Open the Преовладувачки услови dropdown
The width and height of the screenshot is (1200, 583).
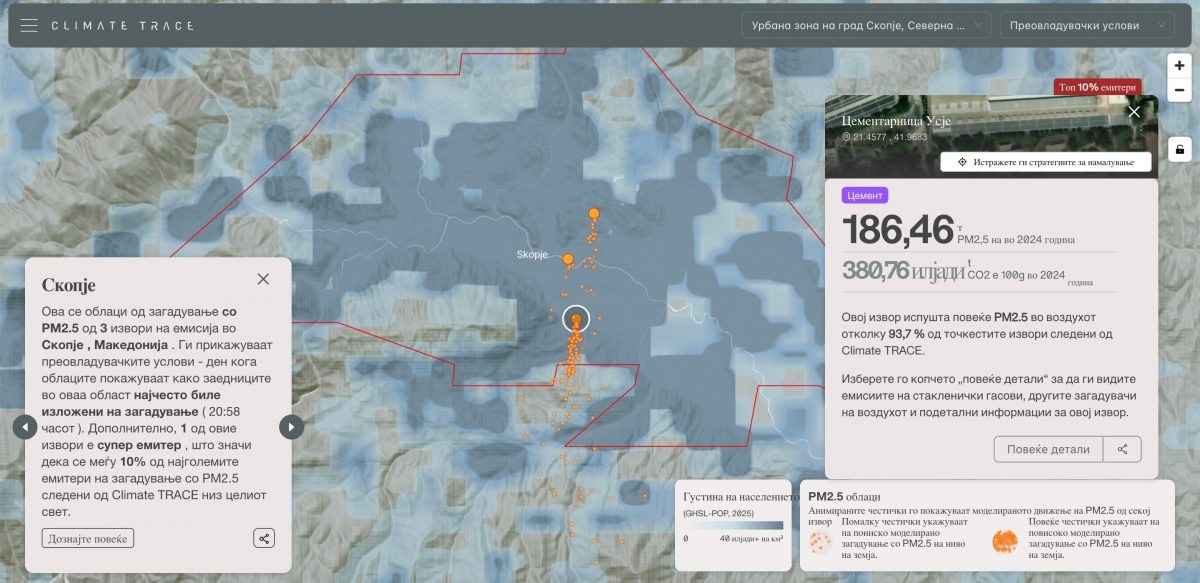pyautogui.click(x=1087, y=25)
